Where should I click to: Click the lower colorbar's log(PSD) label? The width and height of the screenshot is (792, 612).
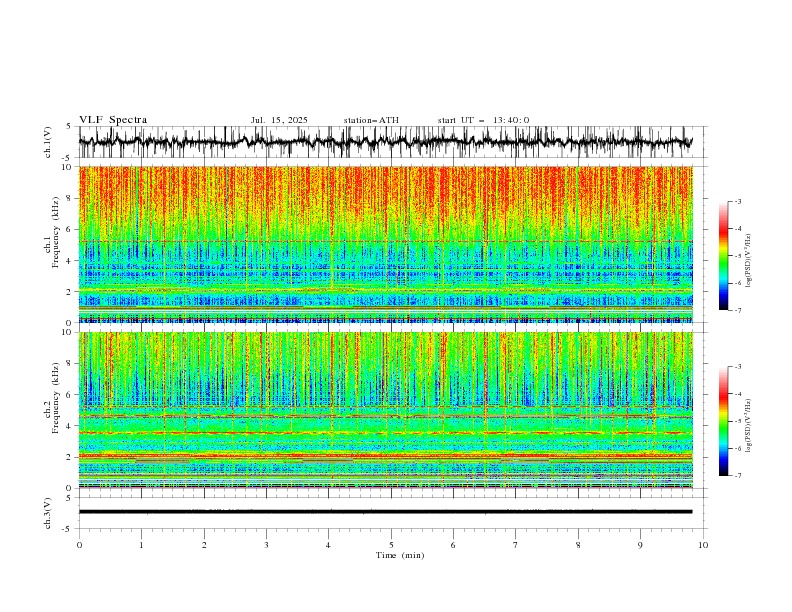pos(749,425)
